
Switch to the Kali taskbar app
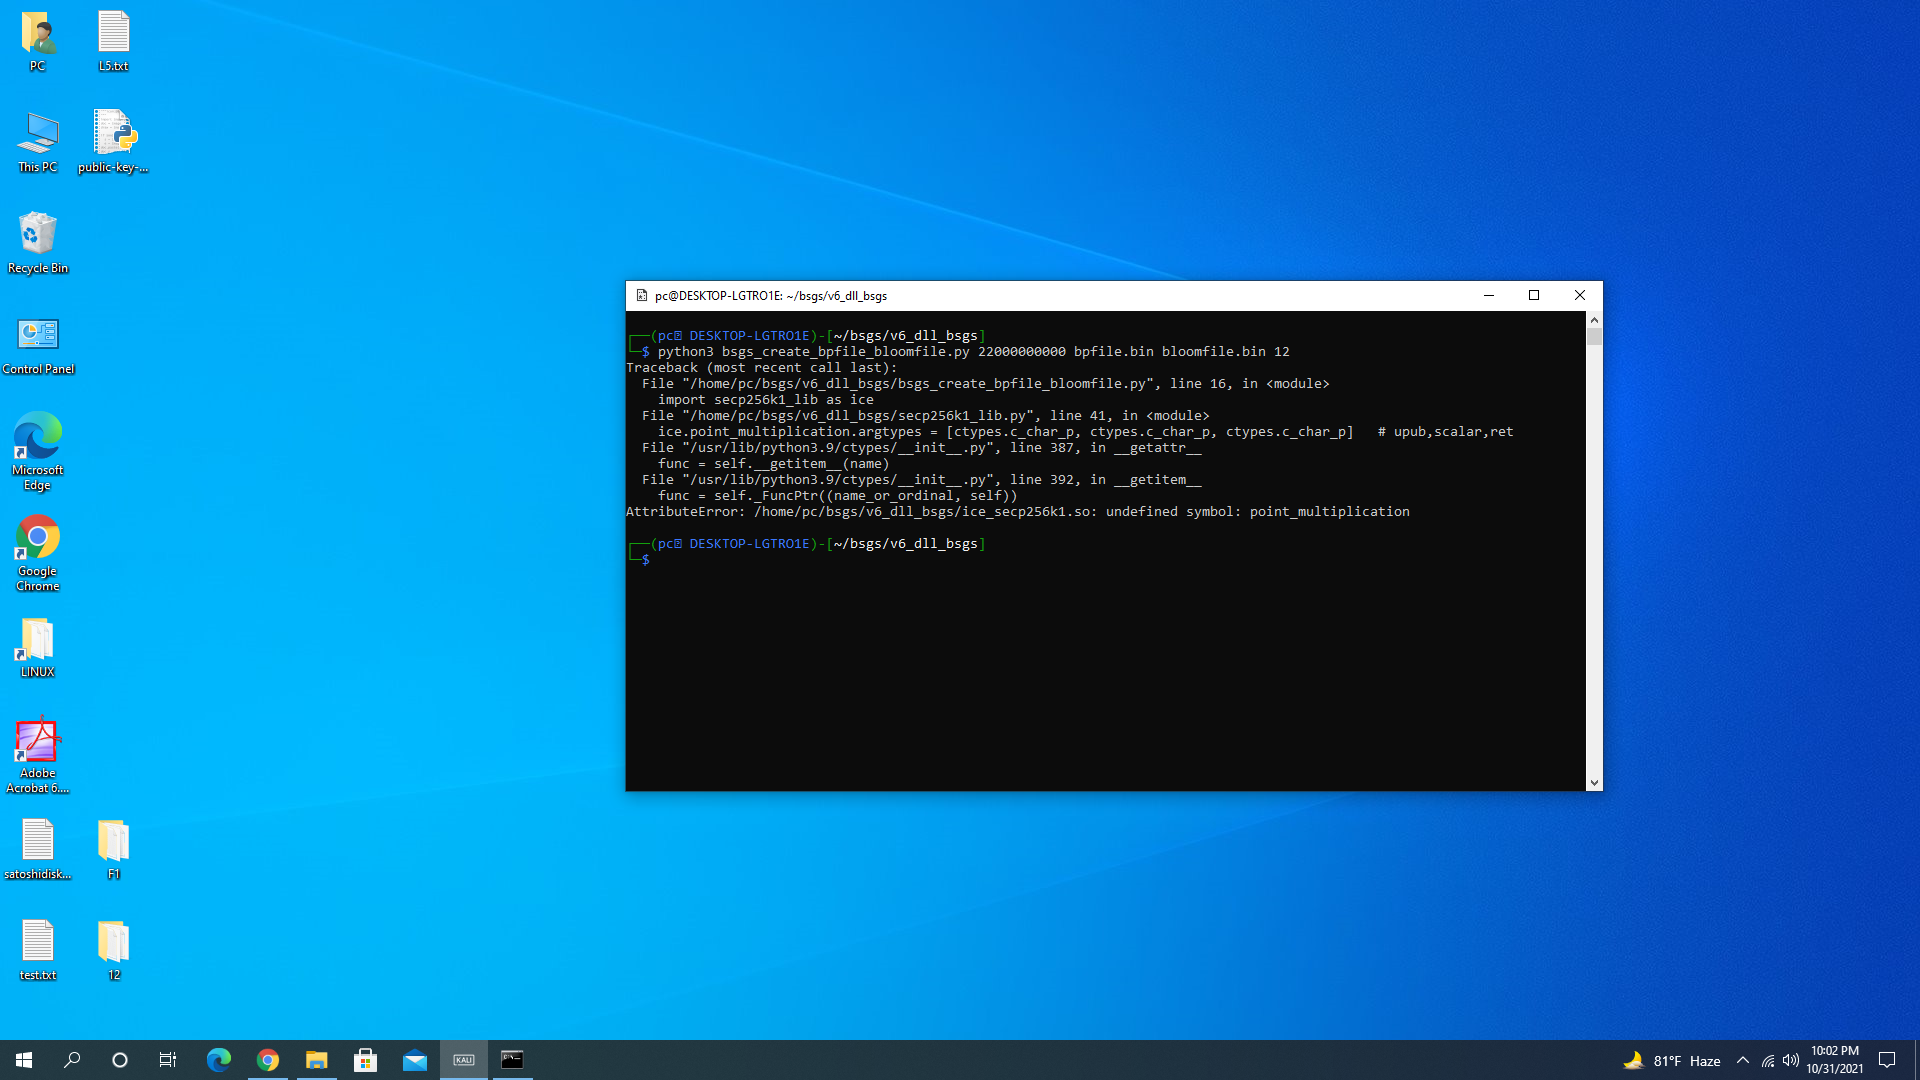(464, 1060)
